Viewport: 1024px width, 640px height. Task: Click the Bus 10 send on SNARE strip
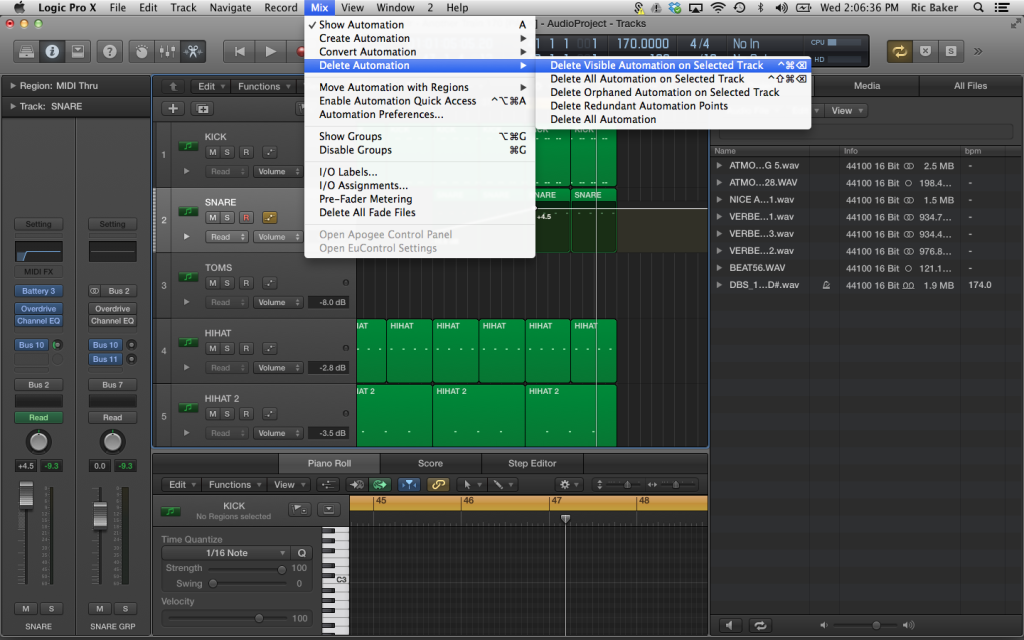point(31,345)
